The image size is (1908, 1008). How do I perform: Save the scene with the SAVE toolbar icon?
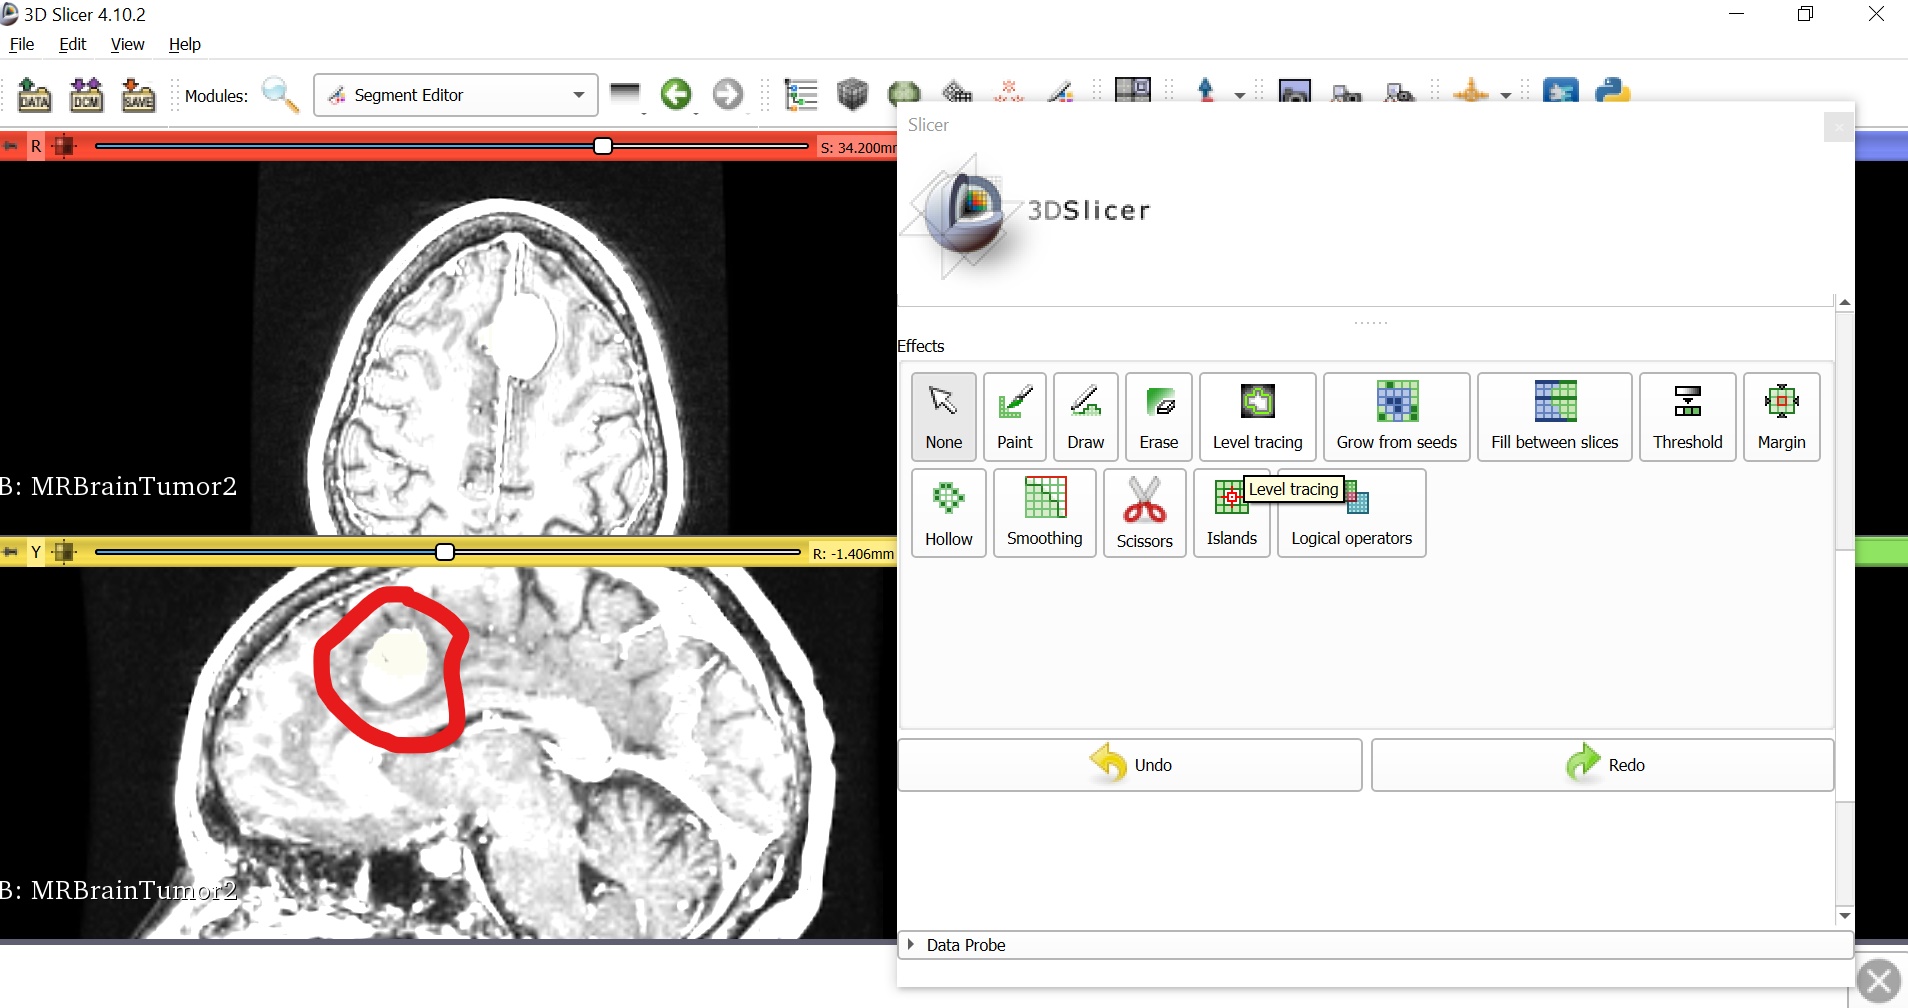[x=138, y=95]
